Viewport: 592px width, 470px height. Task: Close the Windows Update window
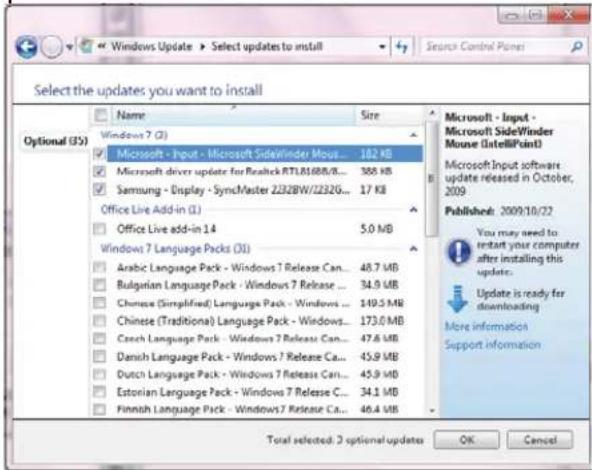click(568, 15)
